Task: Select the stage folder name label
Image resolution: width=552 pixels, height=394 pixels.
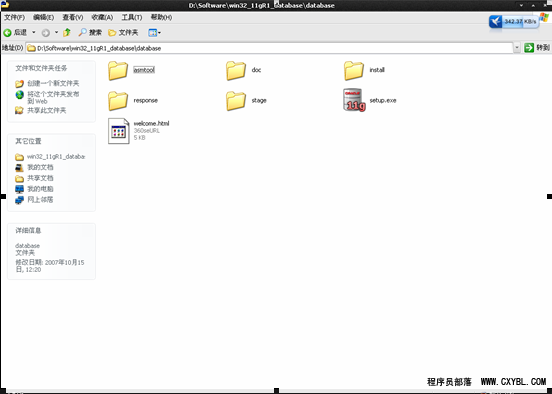Action: tap(259, 100)
